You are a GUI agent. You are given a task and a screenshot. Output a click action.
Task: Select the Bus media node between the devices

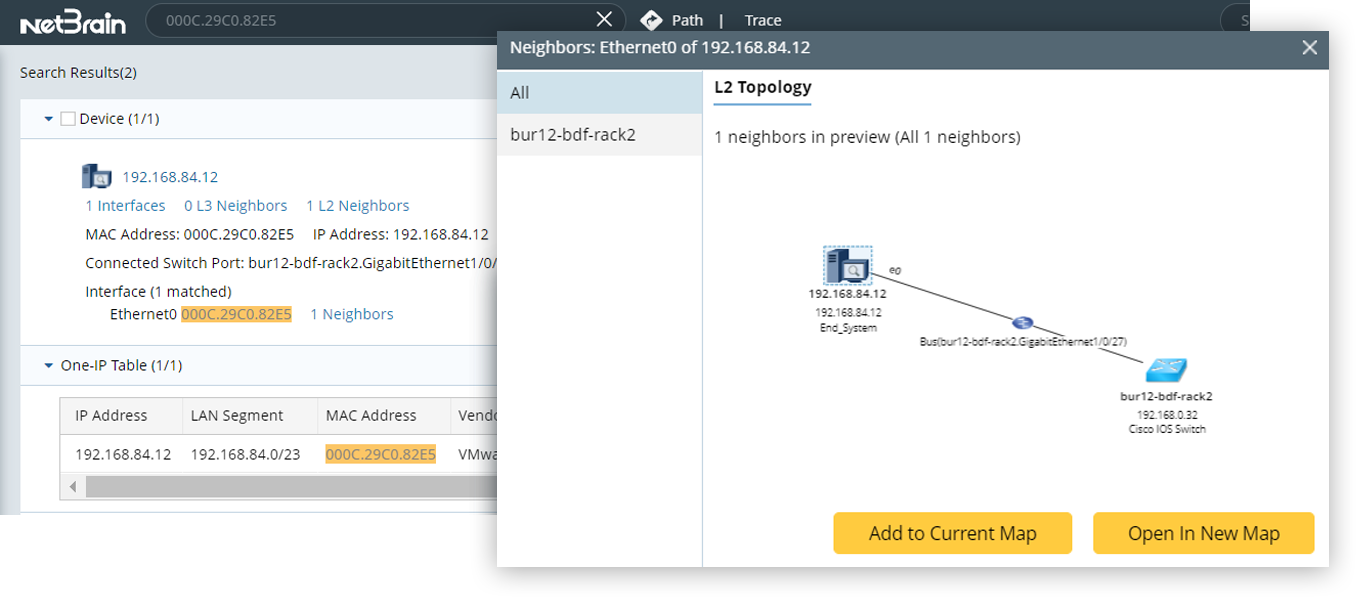click(1023, 323)
